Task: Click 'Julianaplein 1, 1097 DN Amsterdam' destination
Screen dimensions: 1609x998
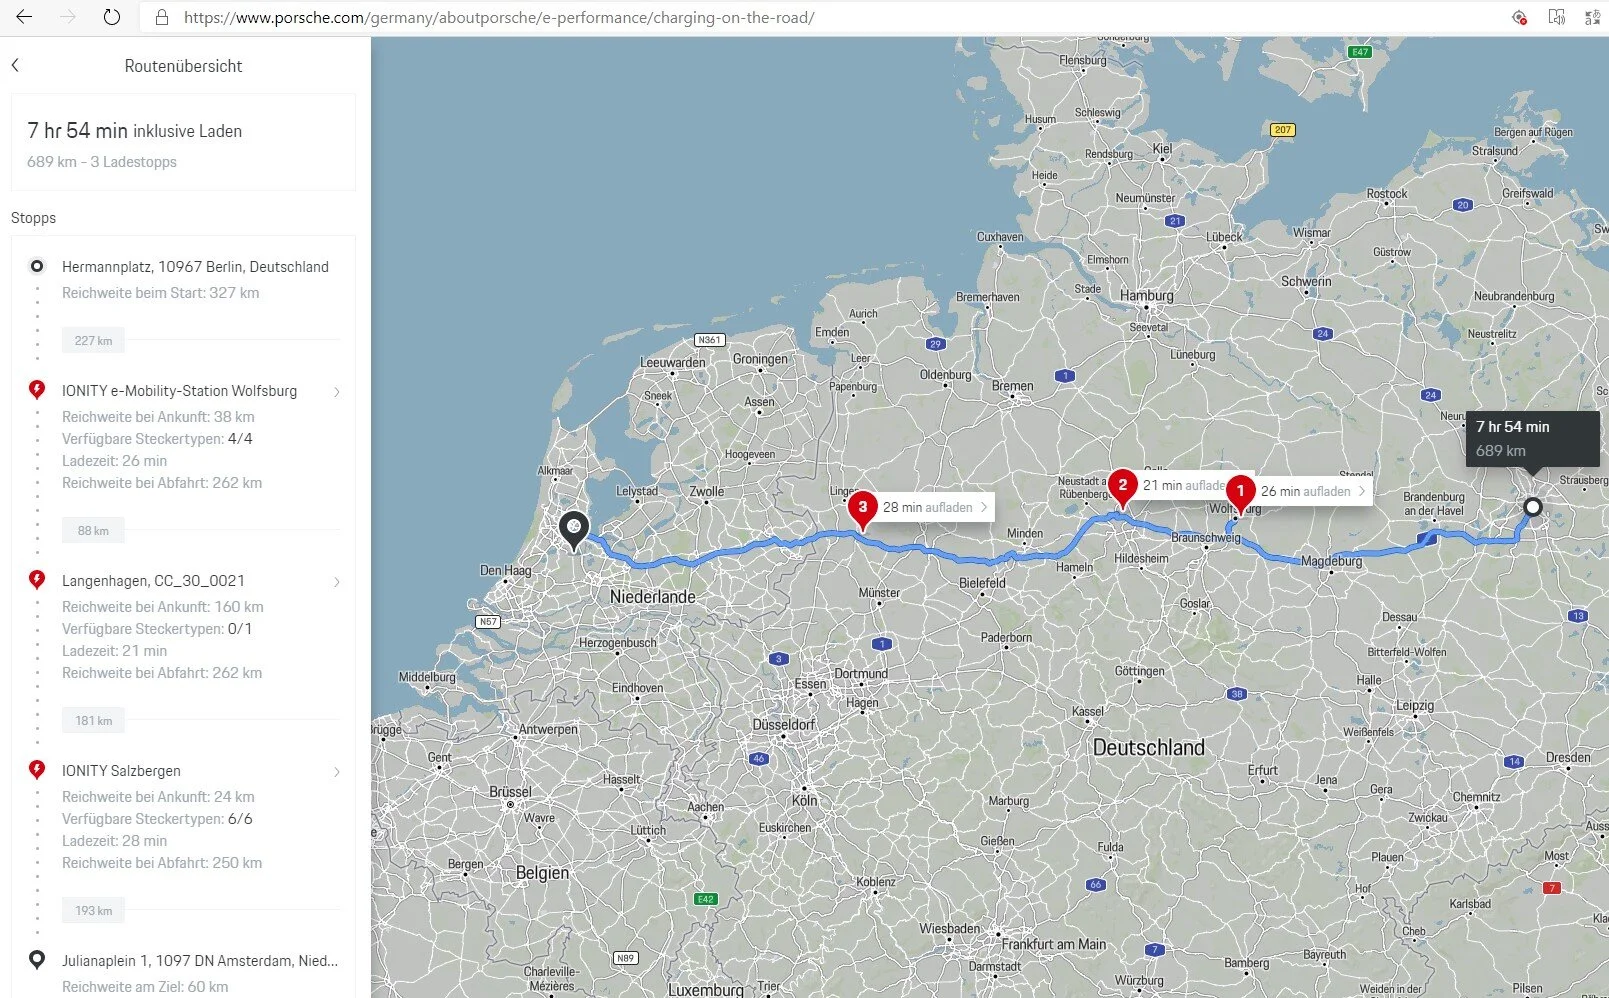Action: 200,961
